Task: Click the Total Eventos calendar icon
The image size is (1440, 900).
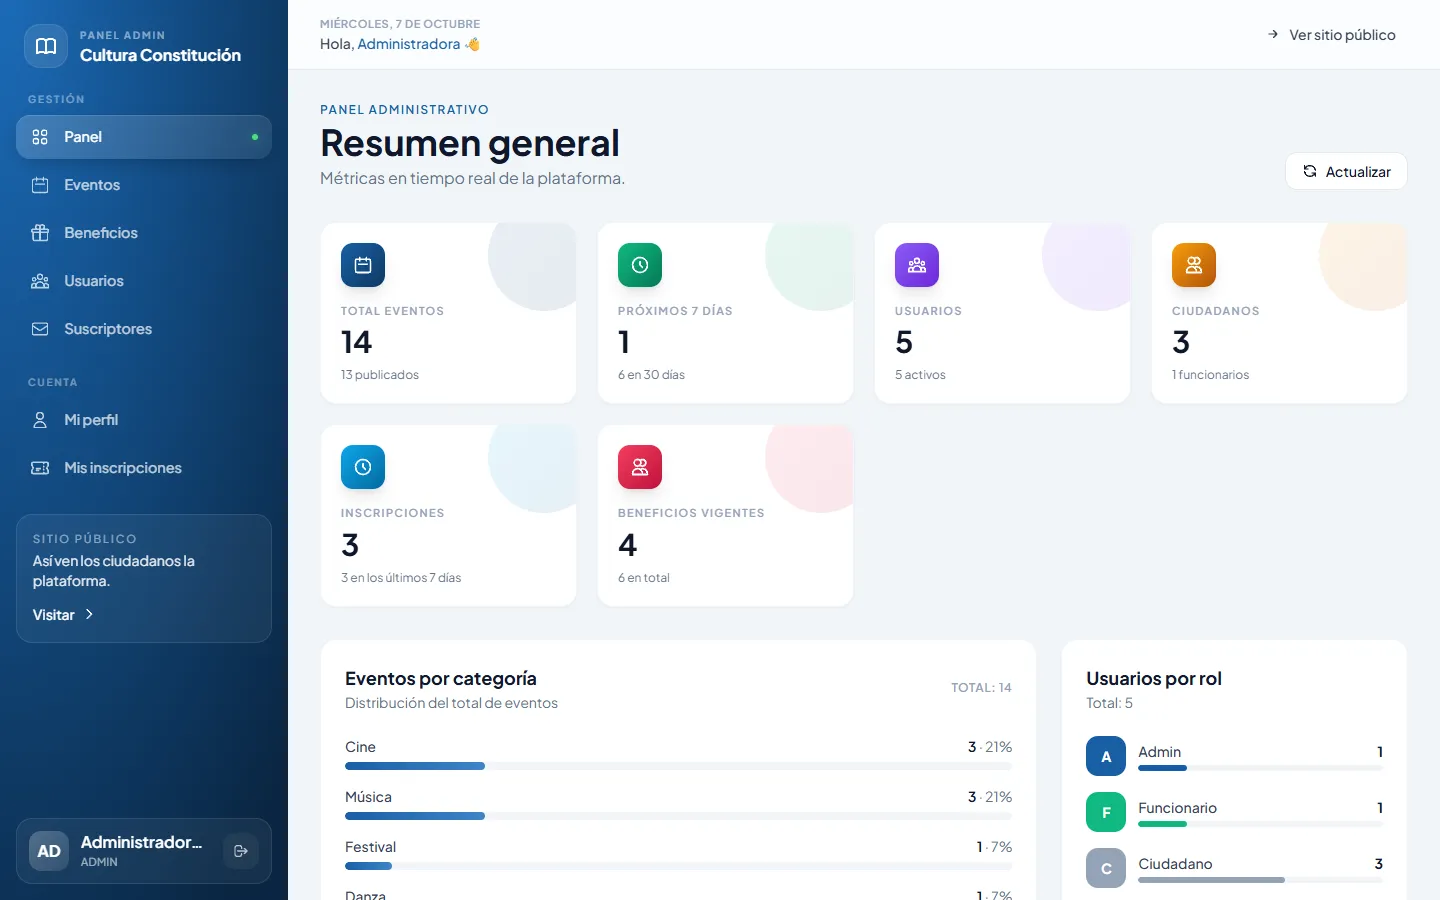Action: point(363,265)
